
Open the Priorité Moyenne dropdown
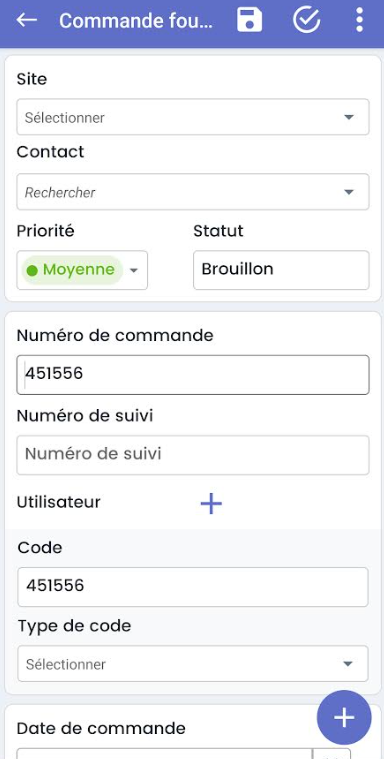tap(82, 270)
